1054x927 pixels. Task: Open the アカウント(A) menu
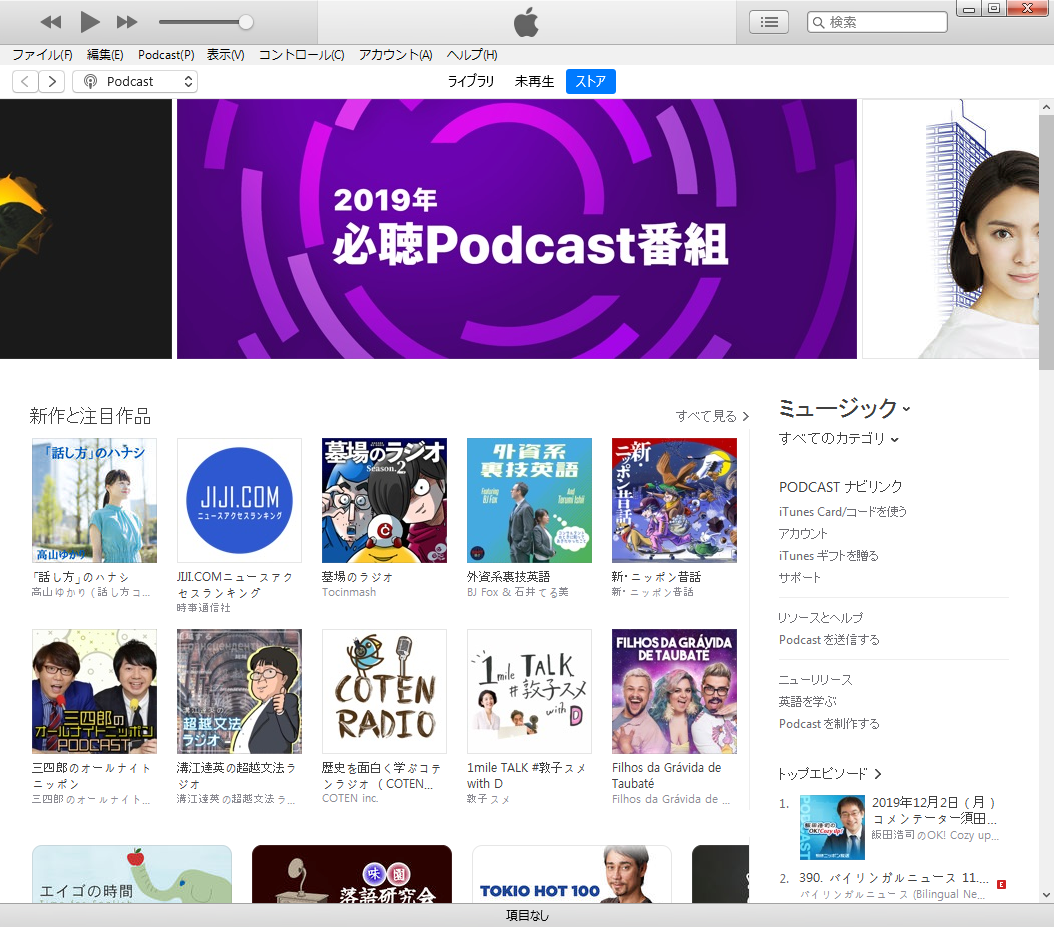coord(395,54)
